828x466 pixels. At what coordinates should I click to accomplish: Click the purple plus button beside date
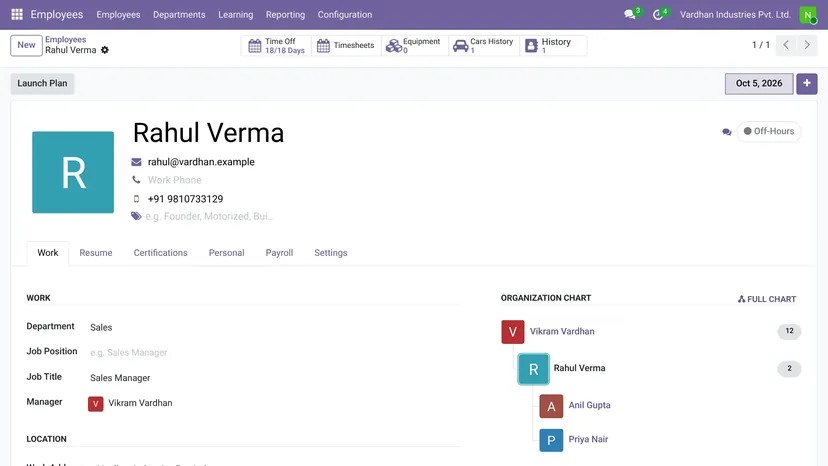[806, 83]
